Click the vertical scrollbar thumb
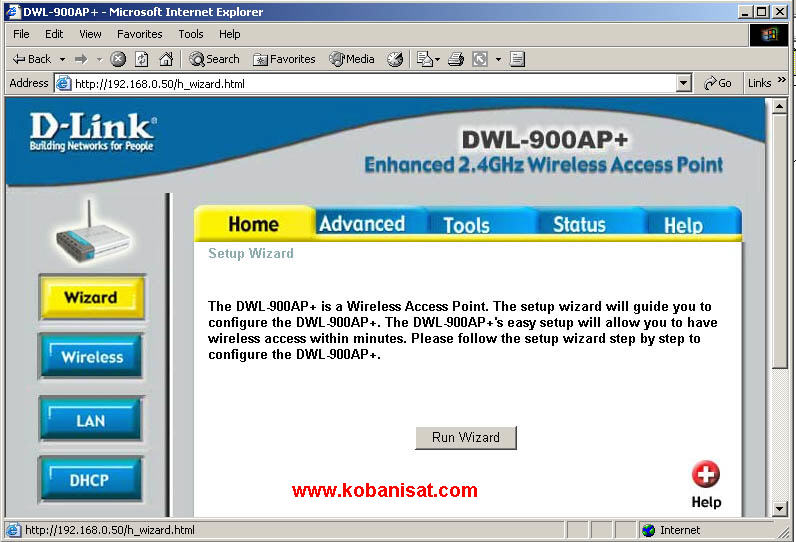This screenshot has height=542, width=796. 779,241
